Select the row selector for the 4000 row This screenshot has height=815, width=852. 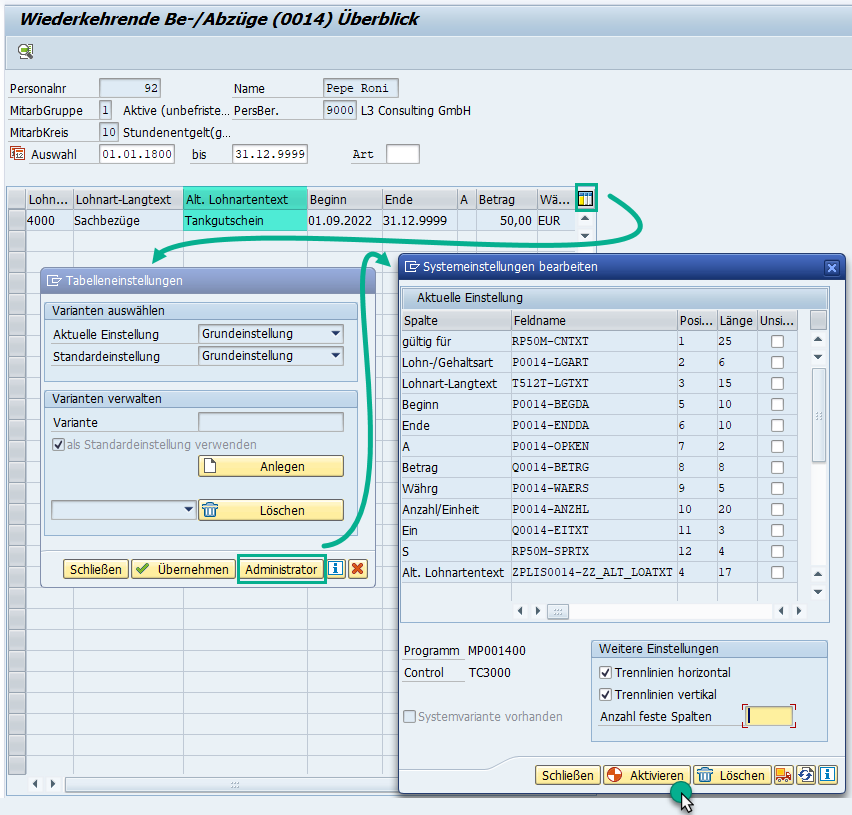coord(17,221)
